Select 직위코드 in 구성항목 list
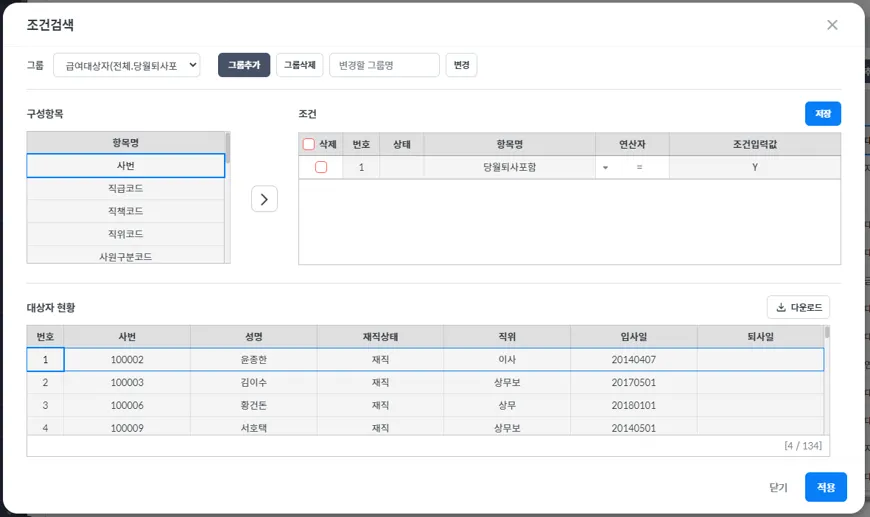Screen dimensions: 870x517 coord(125,234)
